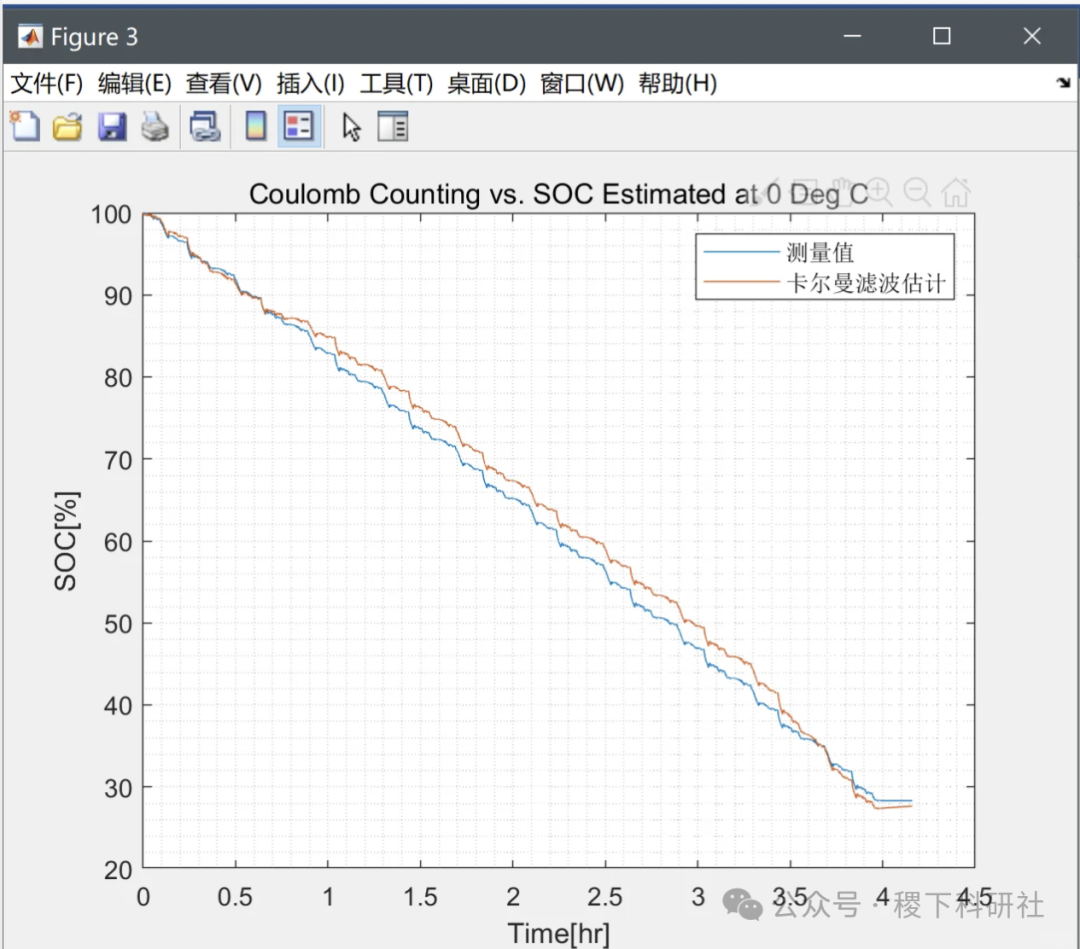
Task: Click the y-axis tick label 100
Action: [111, 215]
